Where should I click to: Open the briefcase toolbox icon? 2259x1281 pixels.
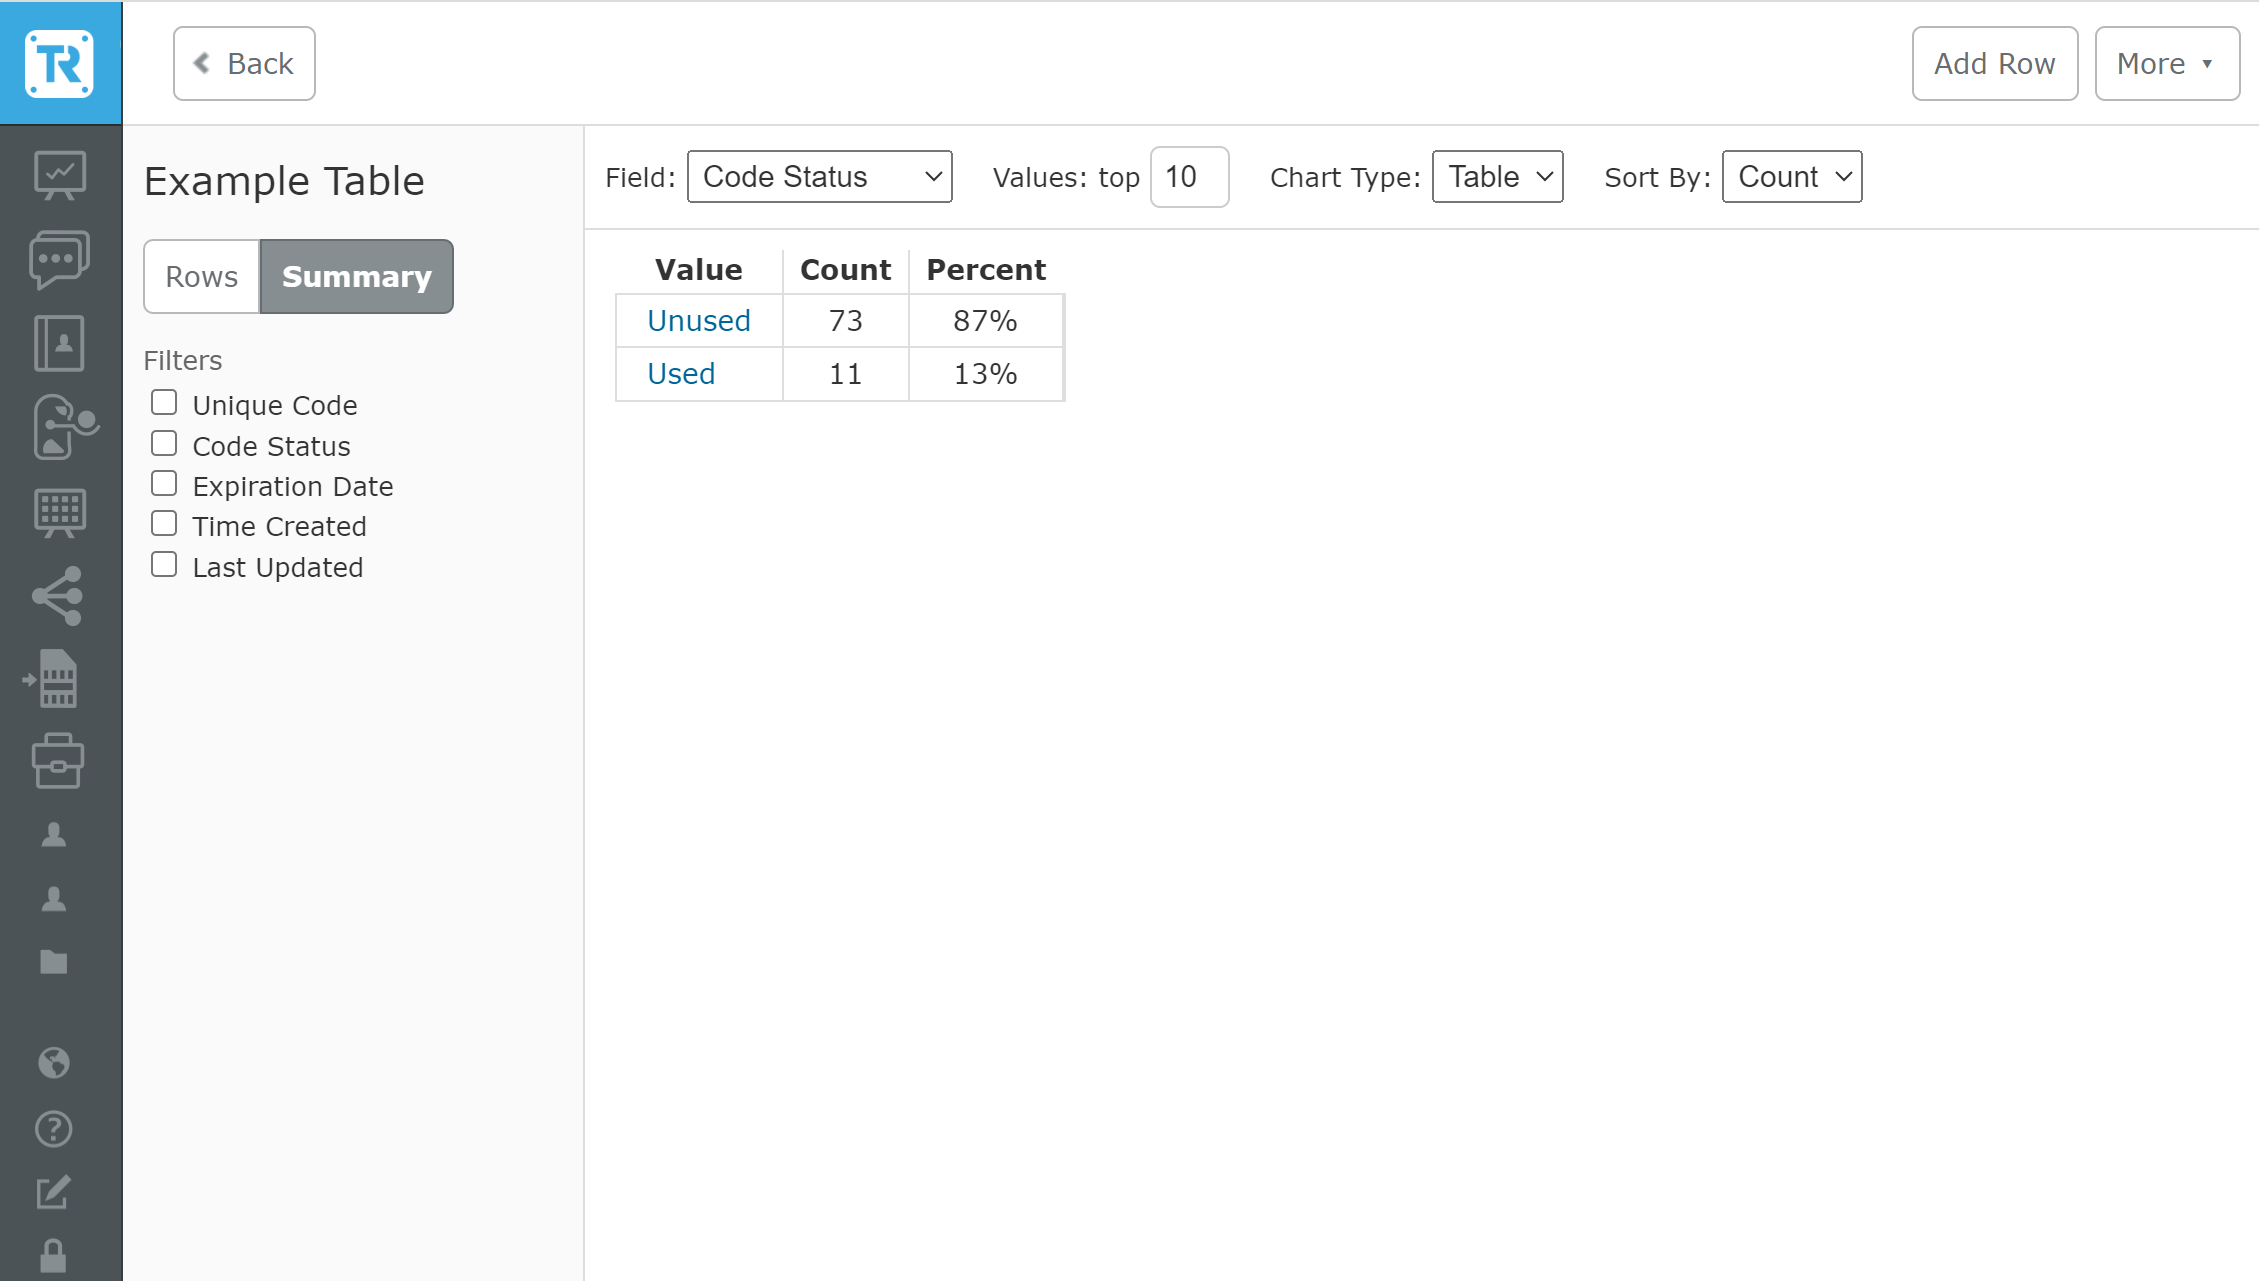coord(58,761)
